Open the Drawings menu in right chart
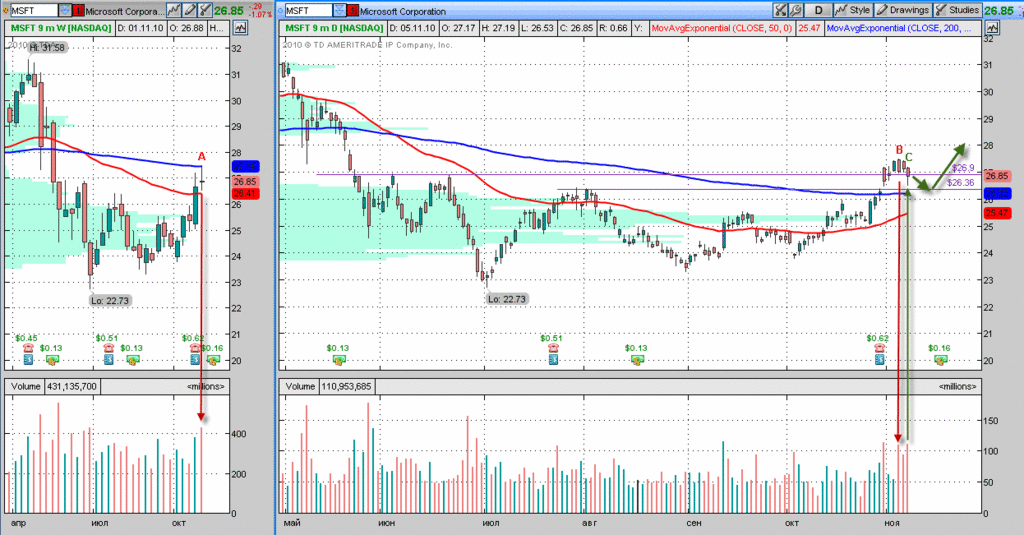The image size is (1024, 535). (x=903, y=10)
